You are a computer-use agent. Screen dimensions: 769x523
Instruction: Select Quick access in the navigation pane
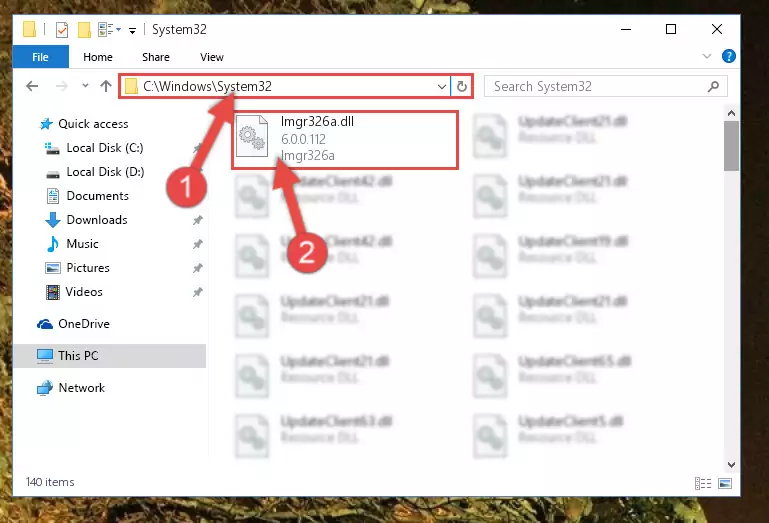(93, 124)
